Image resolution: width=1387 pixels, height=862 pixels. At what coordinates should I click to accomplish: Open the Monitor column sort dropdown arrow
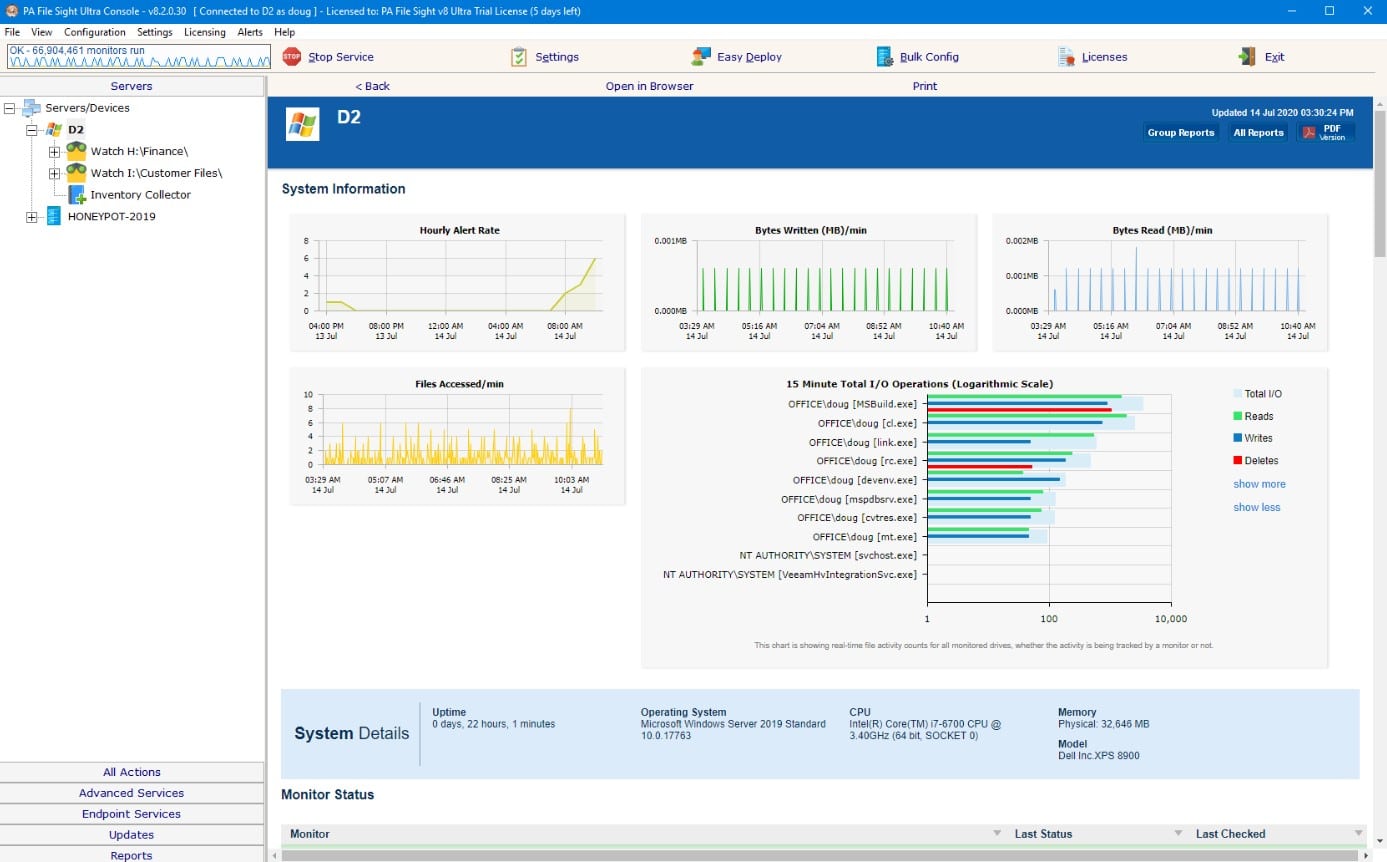pos(997,834)
